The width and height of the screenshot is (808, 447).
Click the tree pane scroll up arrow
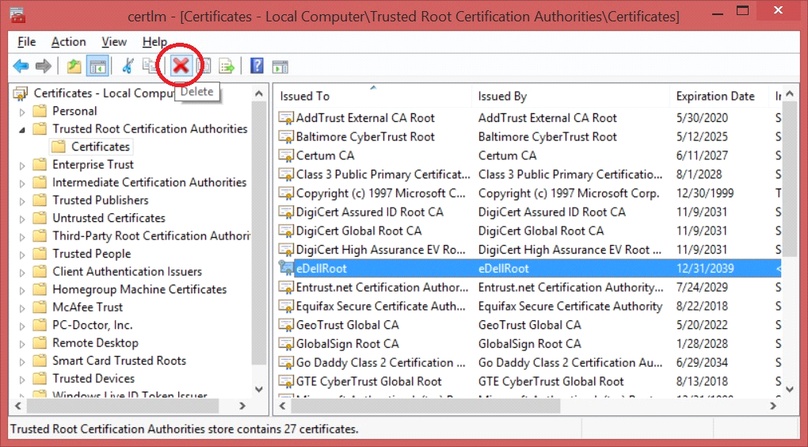[x=259, y=94]
